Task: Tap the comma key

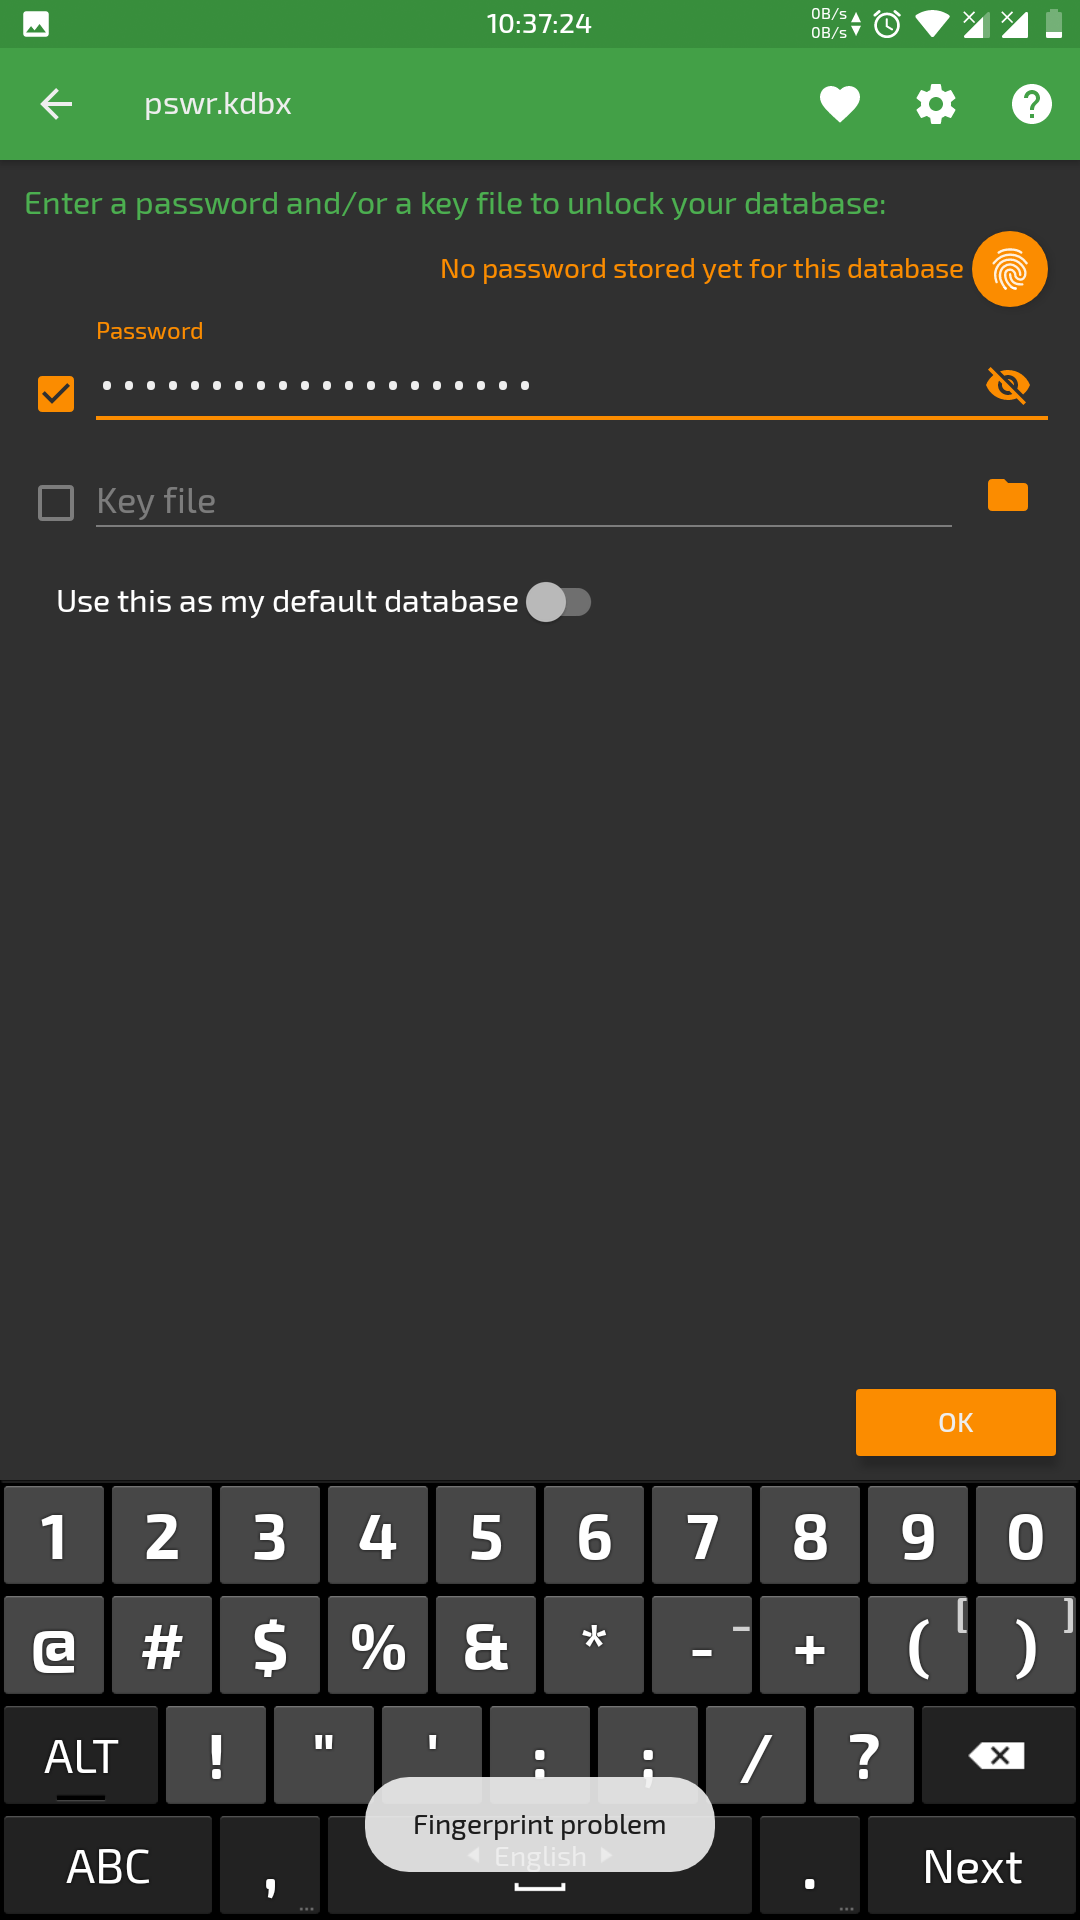Action: point(270,1866)
